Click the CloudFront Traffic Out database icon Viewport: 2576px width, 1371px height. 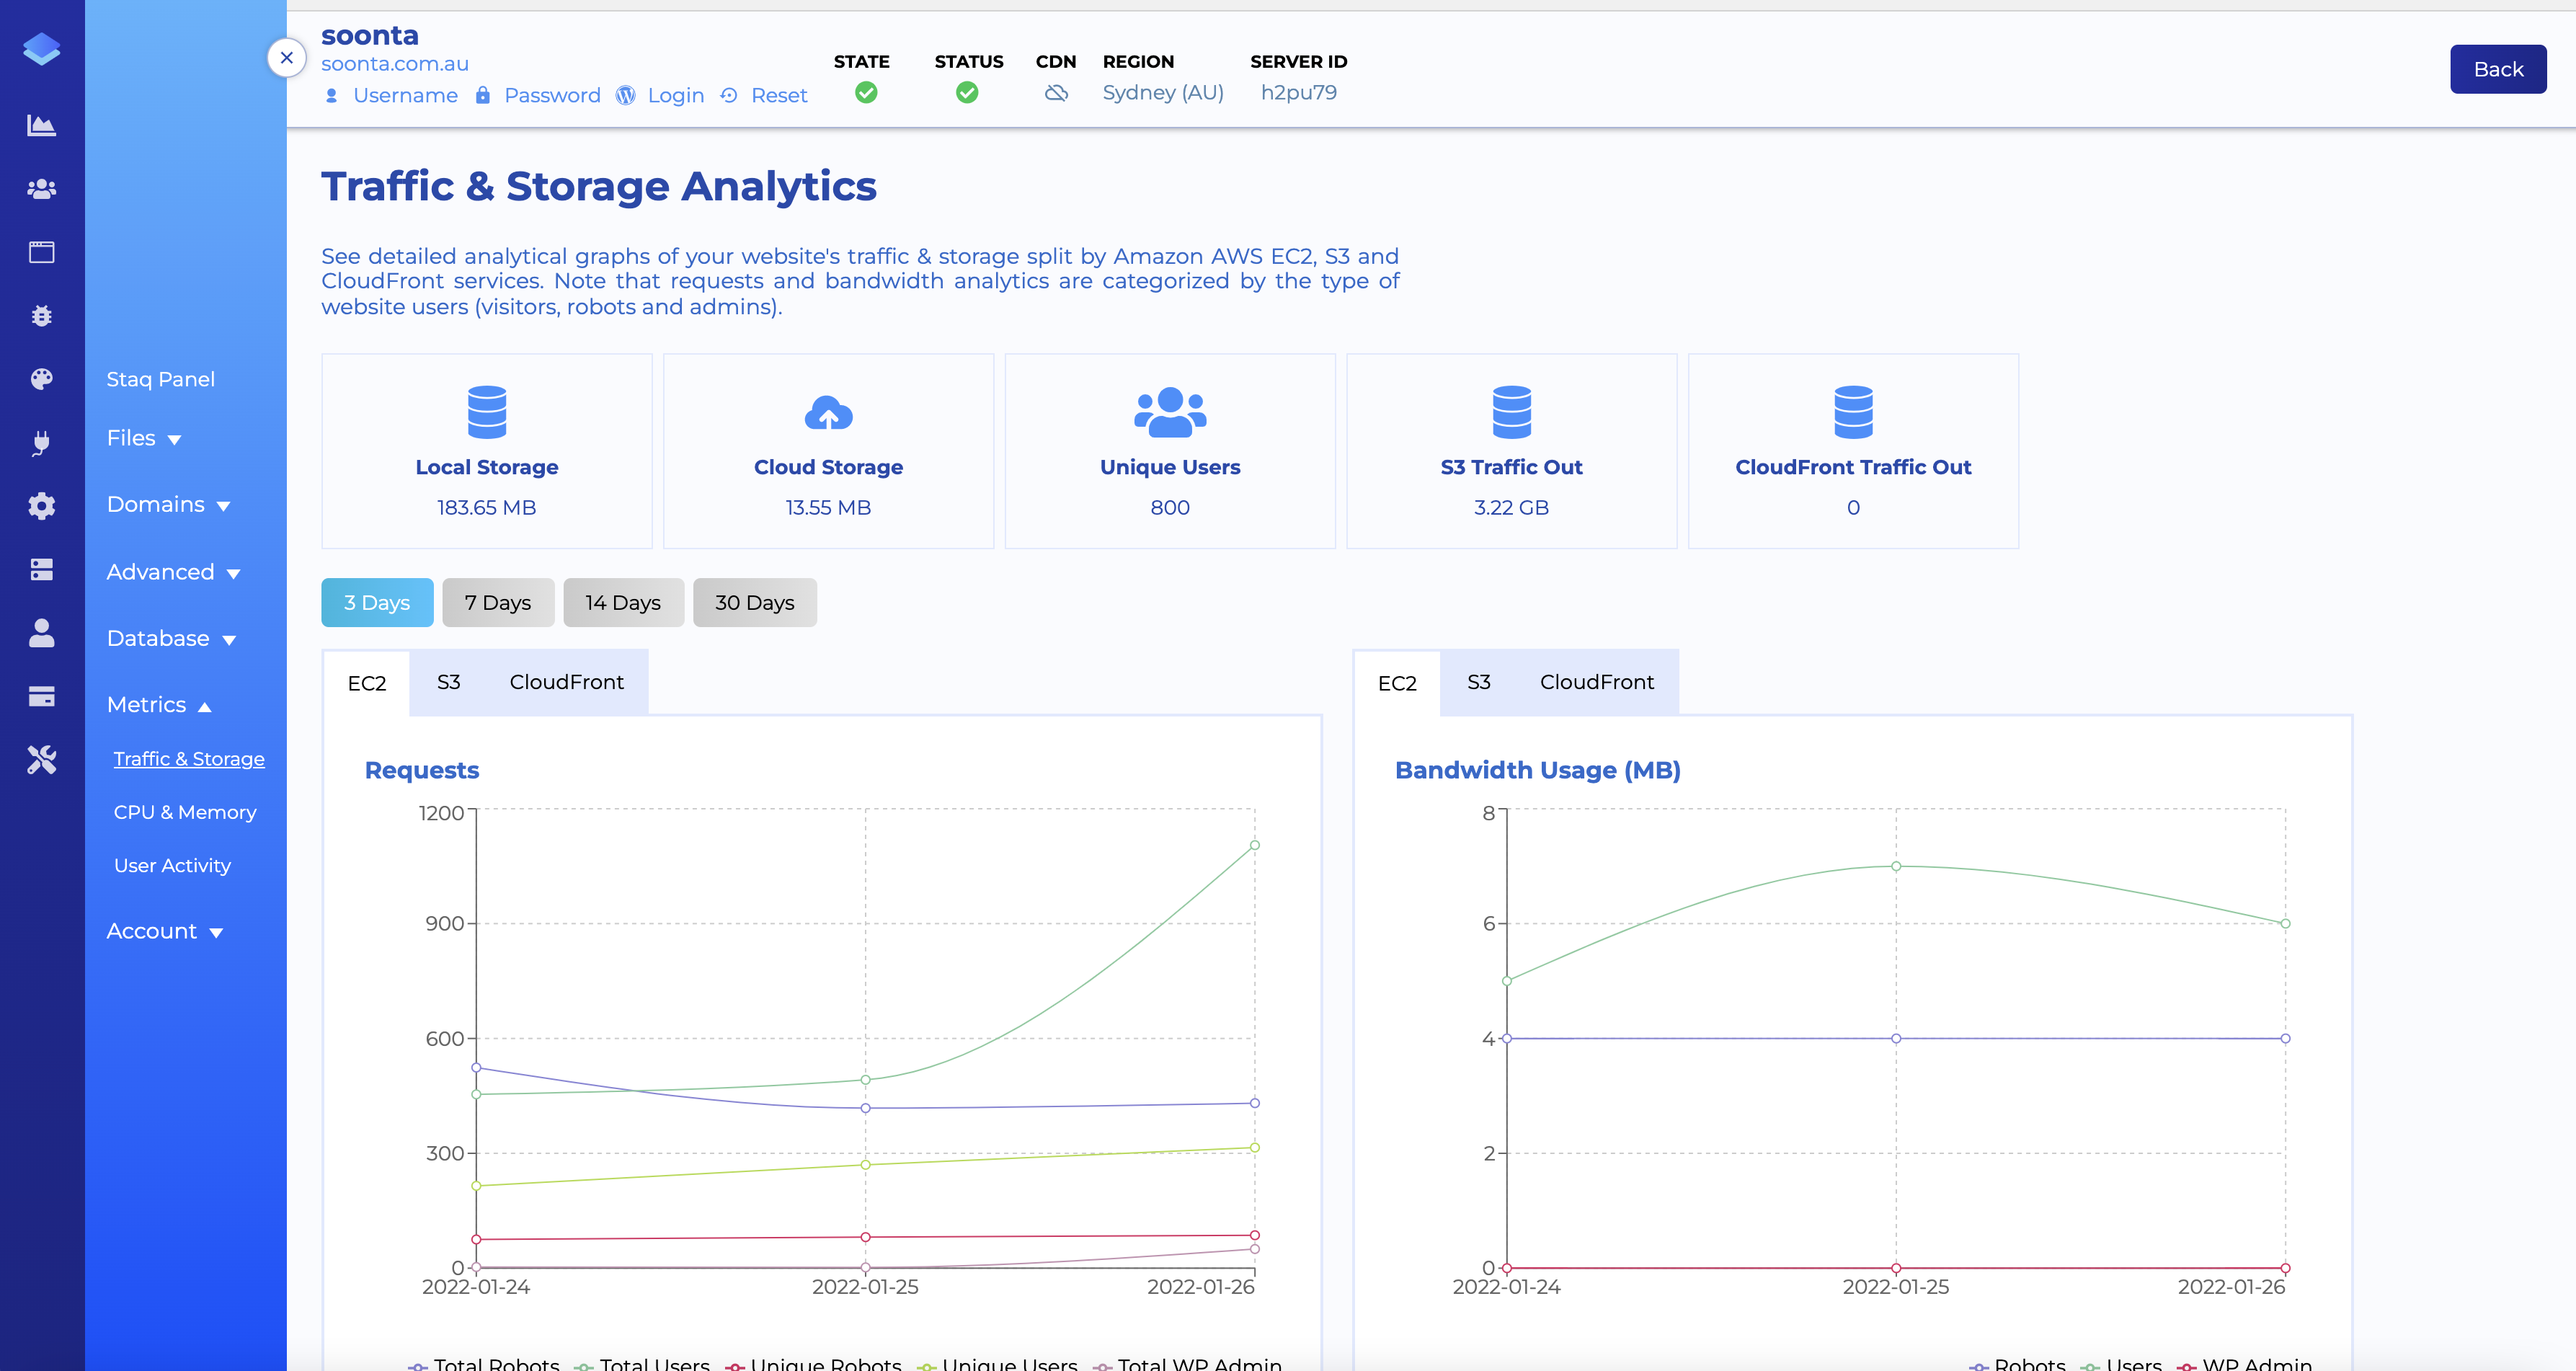click(x=1853, y=412)
